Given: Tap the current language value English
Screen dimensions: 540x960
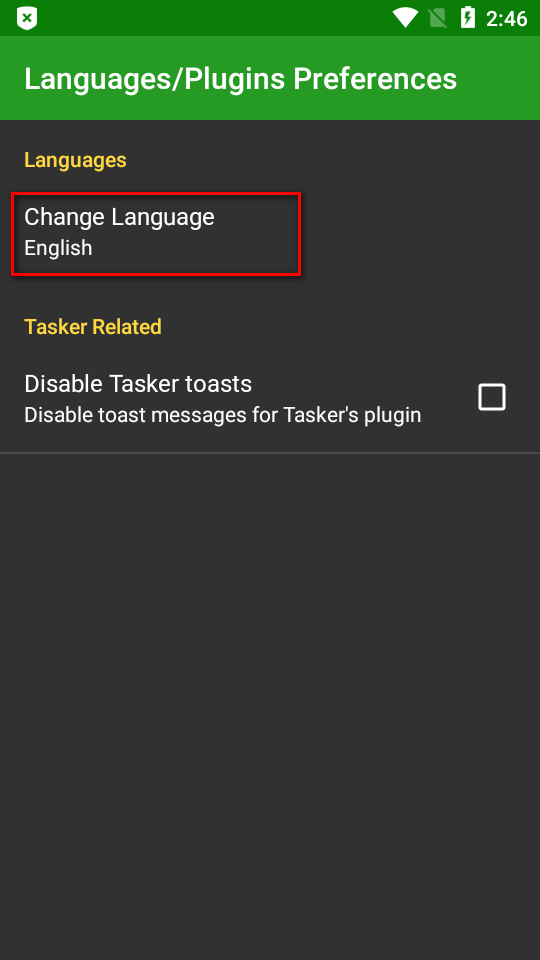Looking at the screenshot, I should click(58, 248).
